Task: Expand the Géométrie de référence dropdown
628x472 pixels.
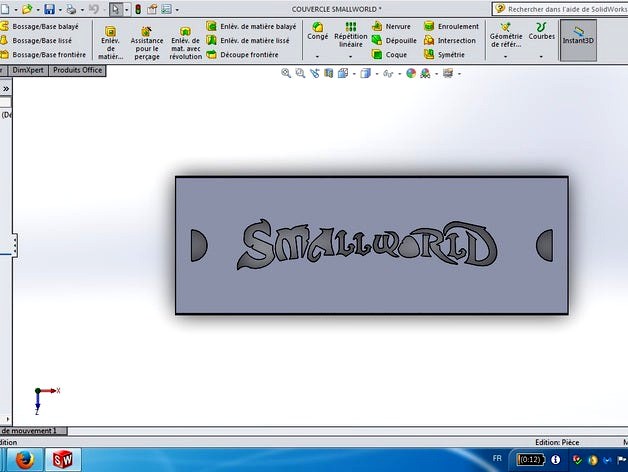Action: tap(505, 57)
